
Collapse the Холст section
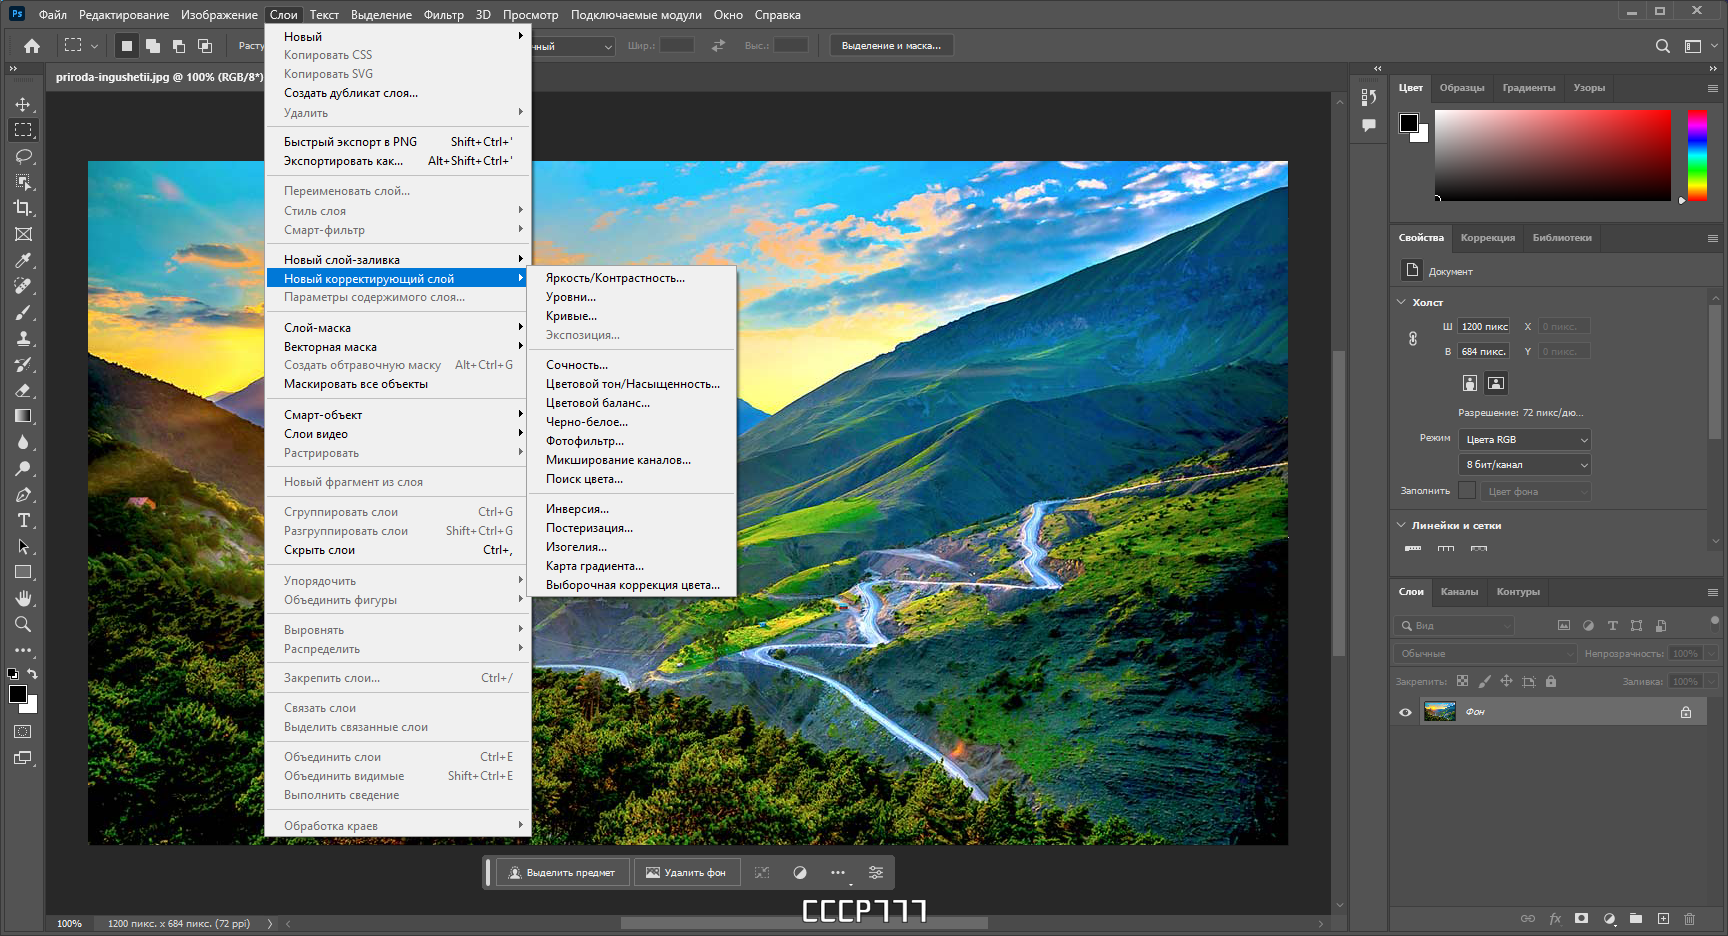[x=1401, y=302]
